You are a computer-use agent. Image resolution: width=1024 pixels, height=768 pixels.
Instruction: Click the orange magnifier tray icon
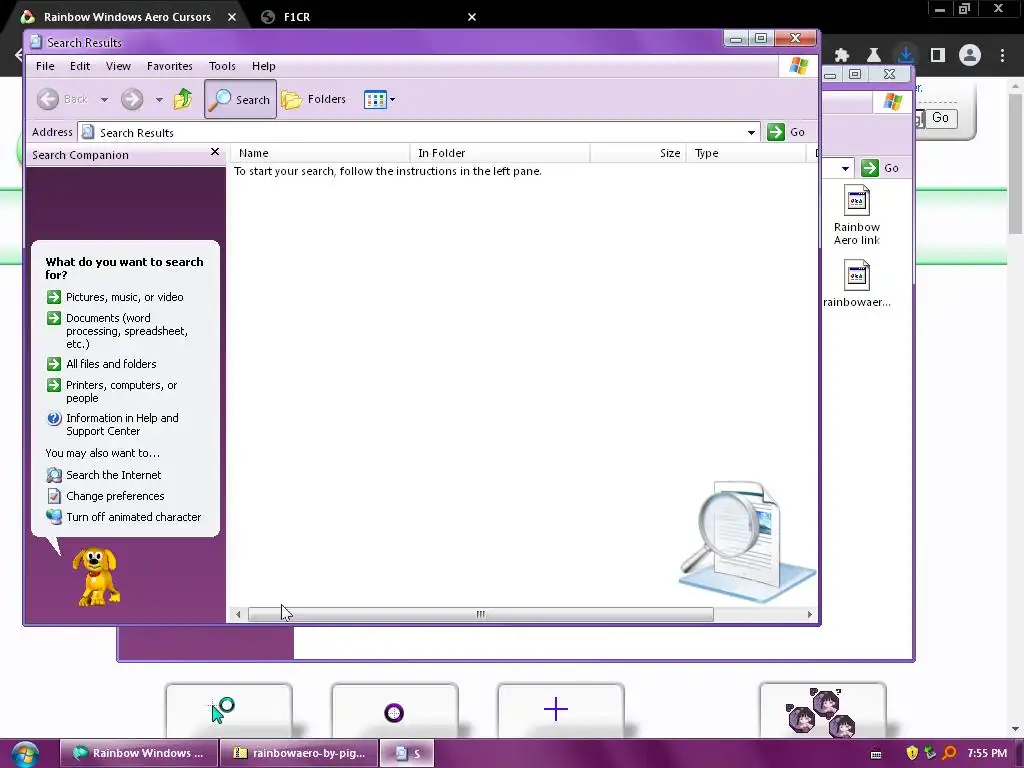(x=950, y=753)
